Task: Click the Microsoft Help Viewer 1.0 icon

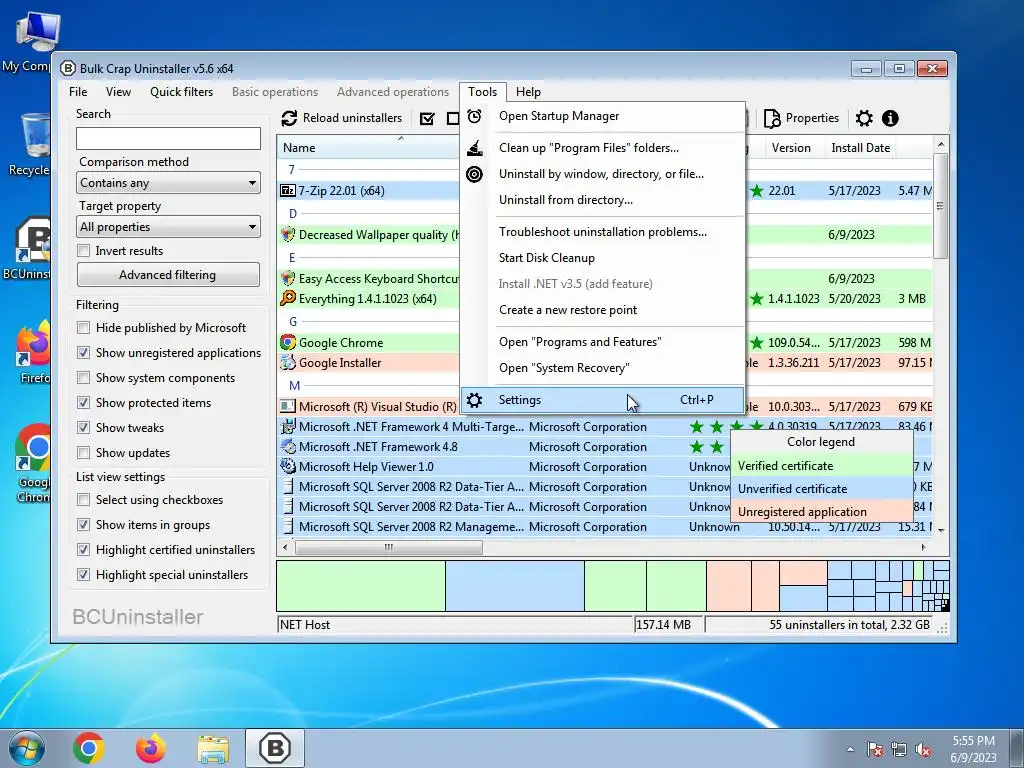Action: (x=287, y=466)
